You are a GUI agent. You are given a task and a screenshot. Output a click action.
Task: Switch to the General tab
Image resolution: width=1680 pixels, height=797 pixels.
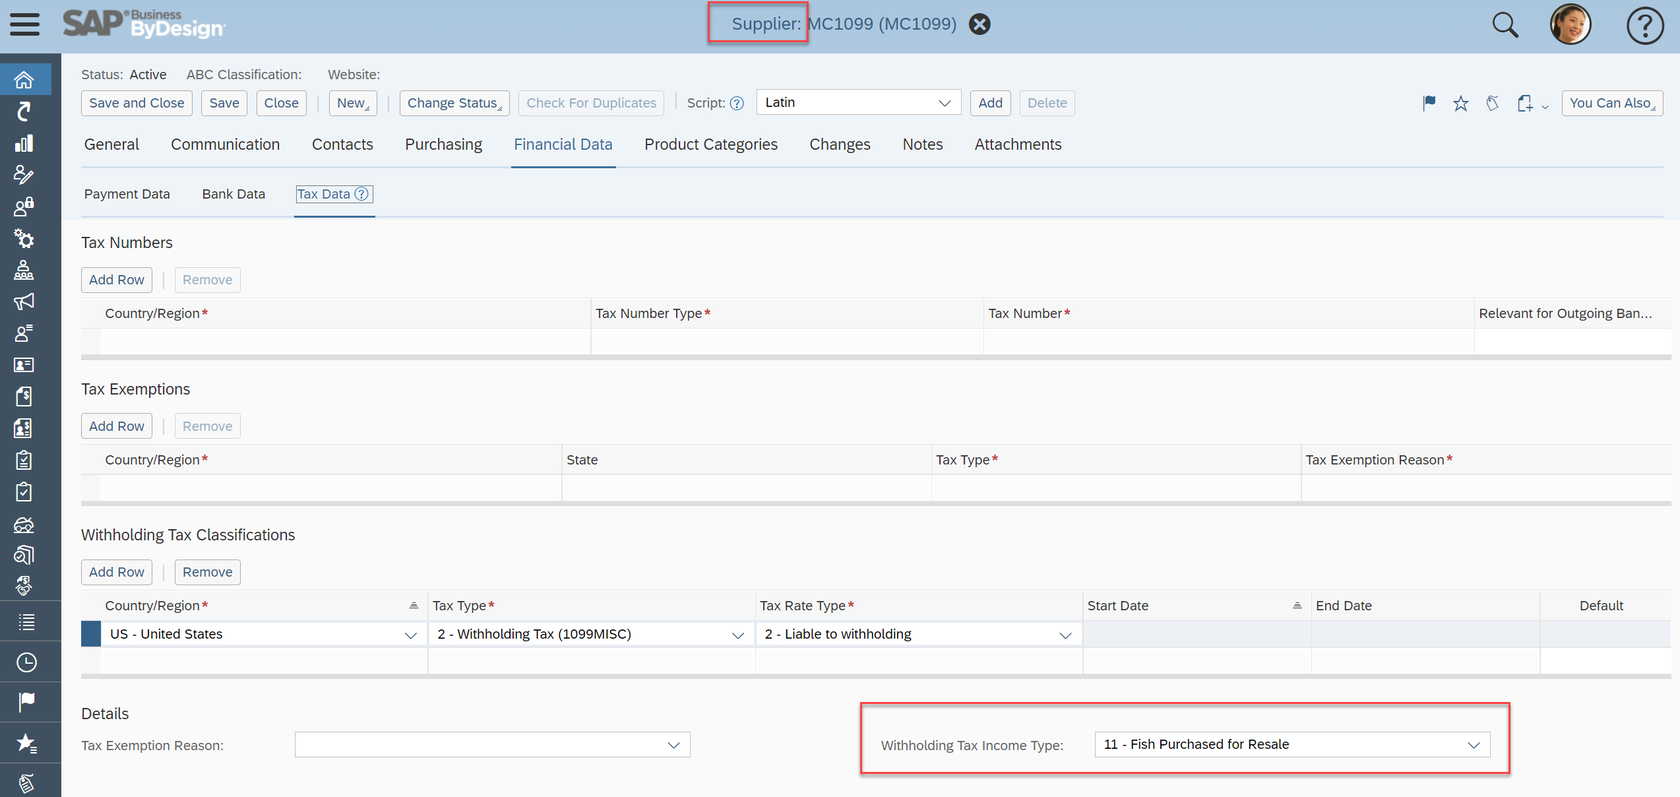(112, 144)
